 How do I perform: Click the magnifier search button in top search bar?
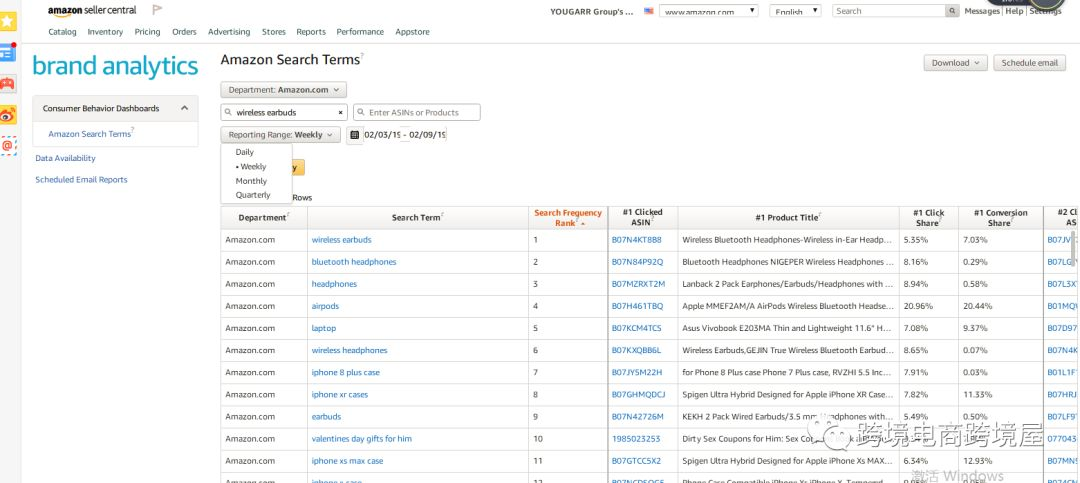tap(952, 11)
